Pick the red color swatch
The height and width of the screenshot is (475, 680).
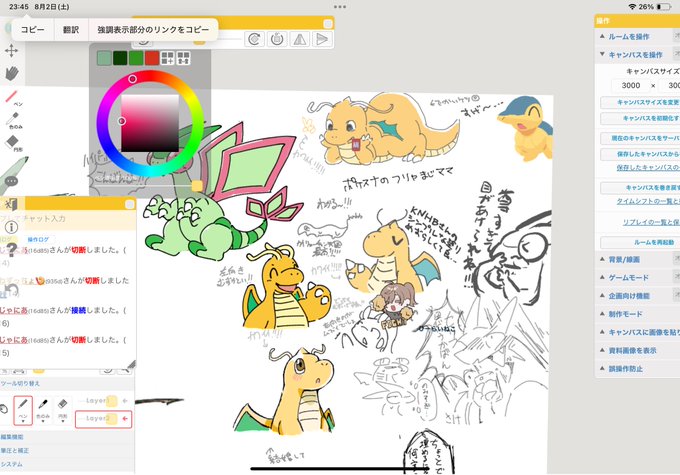[152, 58]
